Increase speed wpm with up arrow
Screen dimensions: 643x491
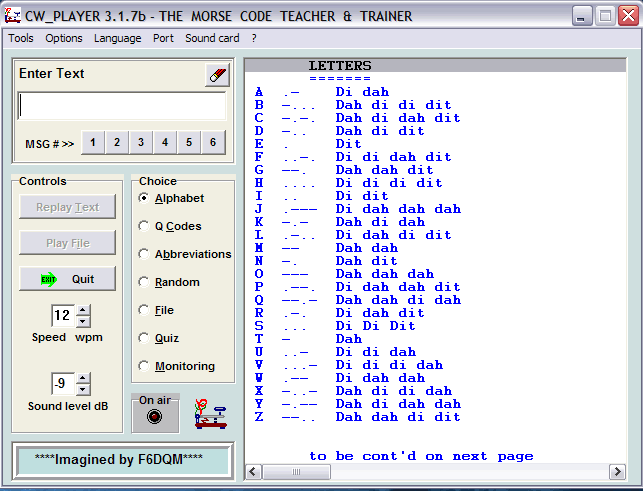tap(83, 310)
